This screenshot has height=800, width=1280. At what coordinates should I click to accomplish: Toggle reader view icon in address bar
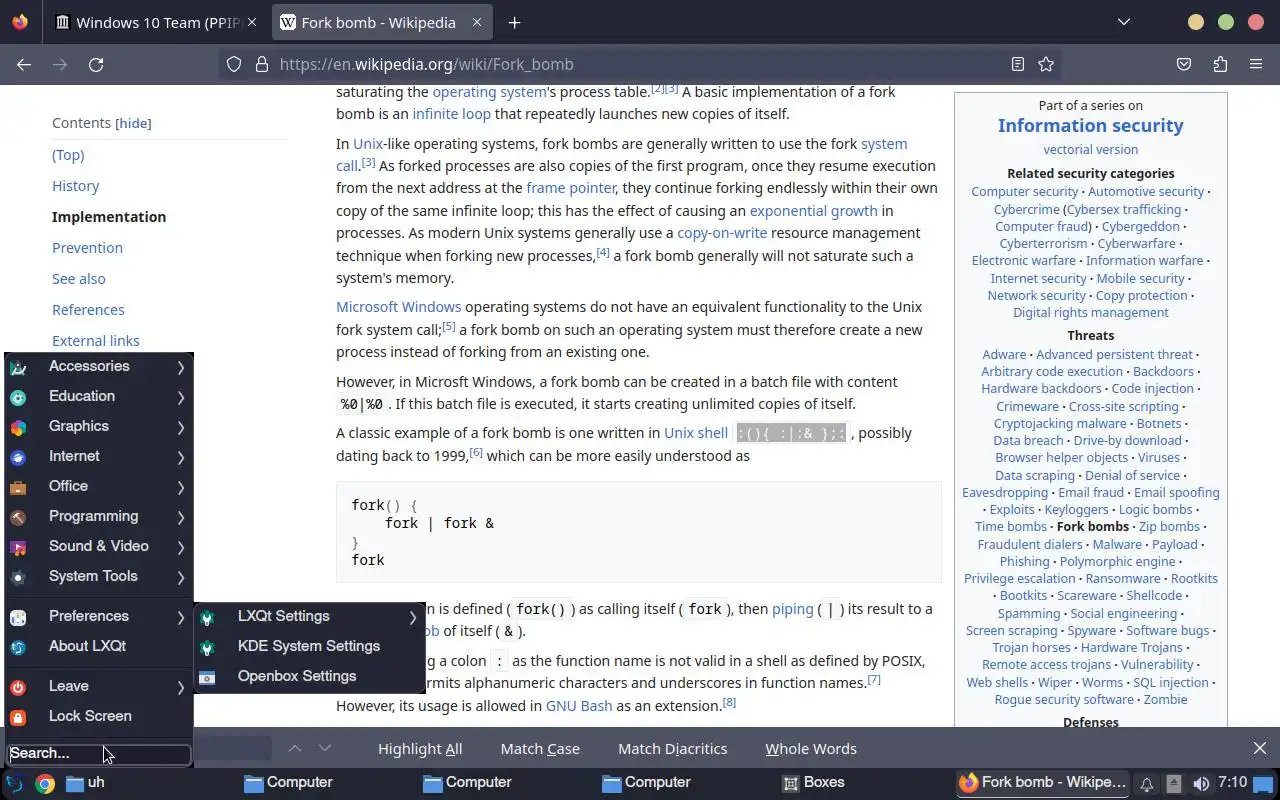coord(1018,64)
